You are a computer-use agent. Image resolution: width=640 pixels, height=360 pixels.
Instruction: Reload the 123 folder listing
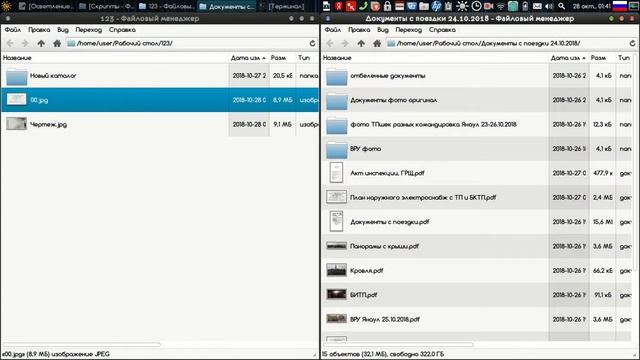point(312,43)
